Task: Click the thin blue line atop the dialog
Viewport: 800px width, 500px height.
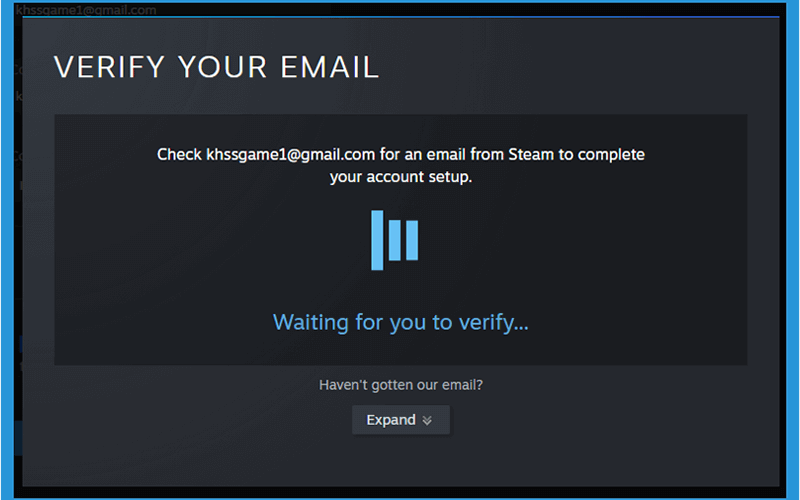Action: click(401, 17)
